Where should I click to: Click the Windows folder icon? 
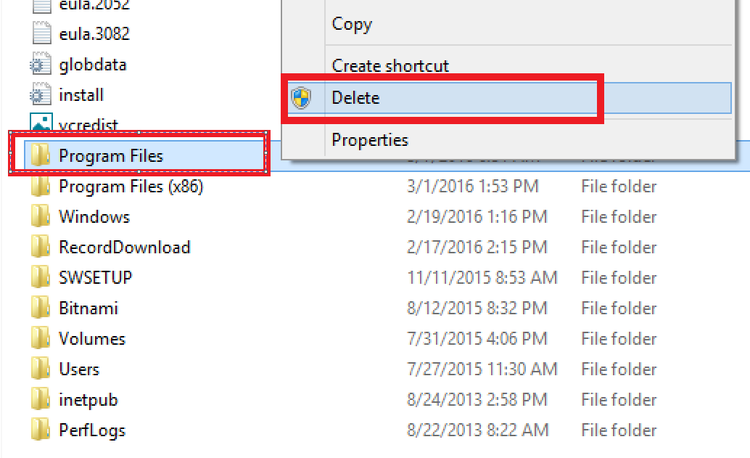pos(41,217)
